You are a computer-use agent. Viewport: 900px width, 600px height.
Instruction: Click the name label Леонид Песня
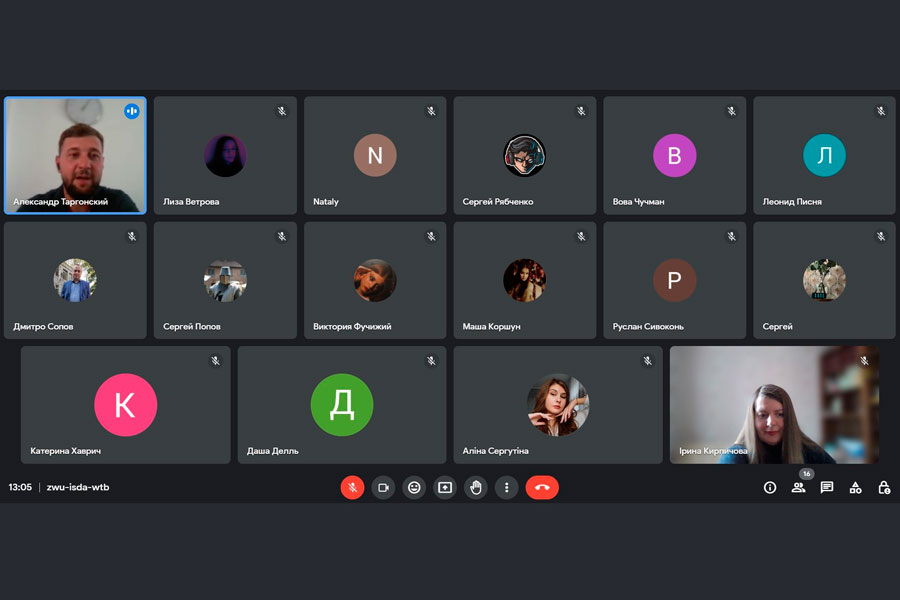pos(792,202)
